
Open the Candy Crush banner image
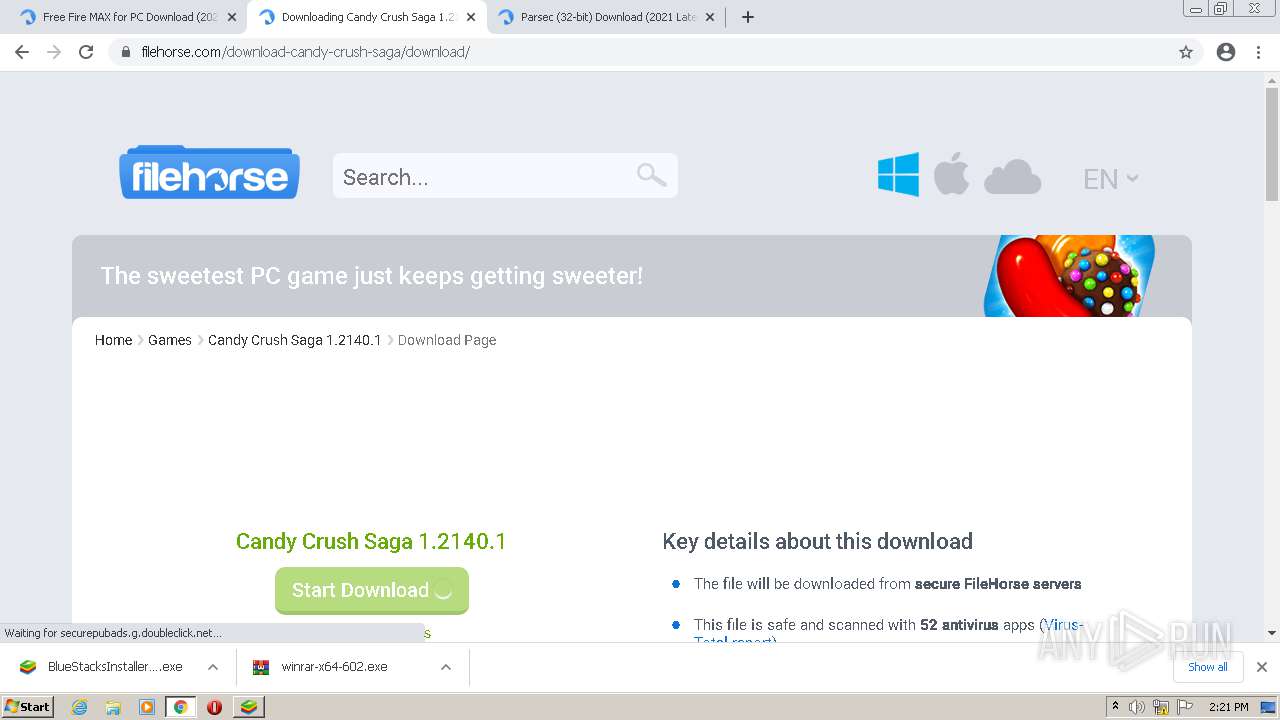[x=1068, y=276]
